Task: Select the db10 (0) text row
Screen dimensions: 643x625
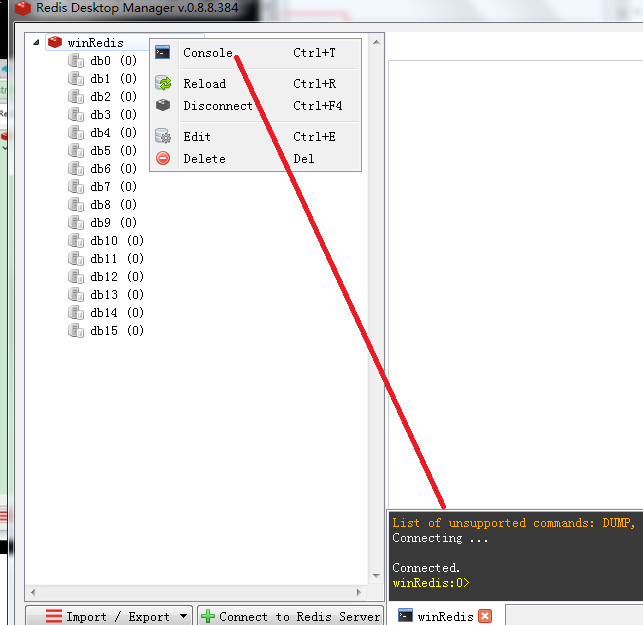Action: 117,241
